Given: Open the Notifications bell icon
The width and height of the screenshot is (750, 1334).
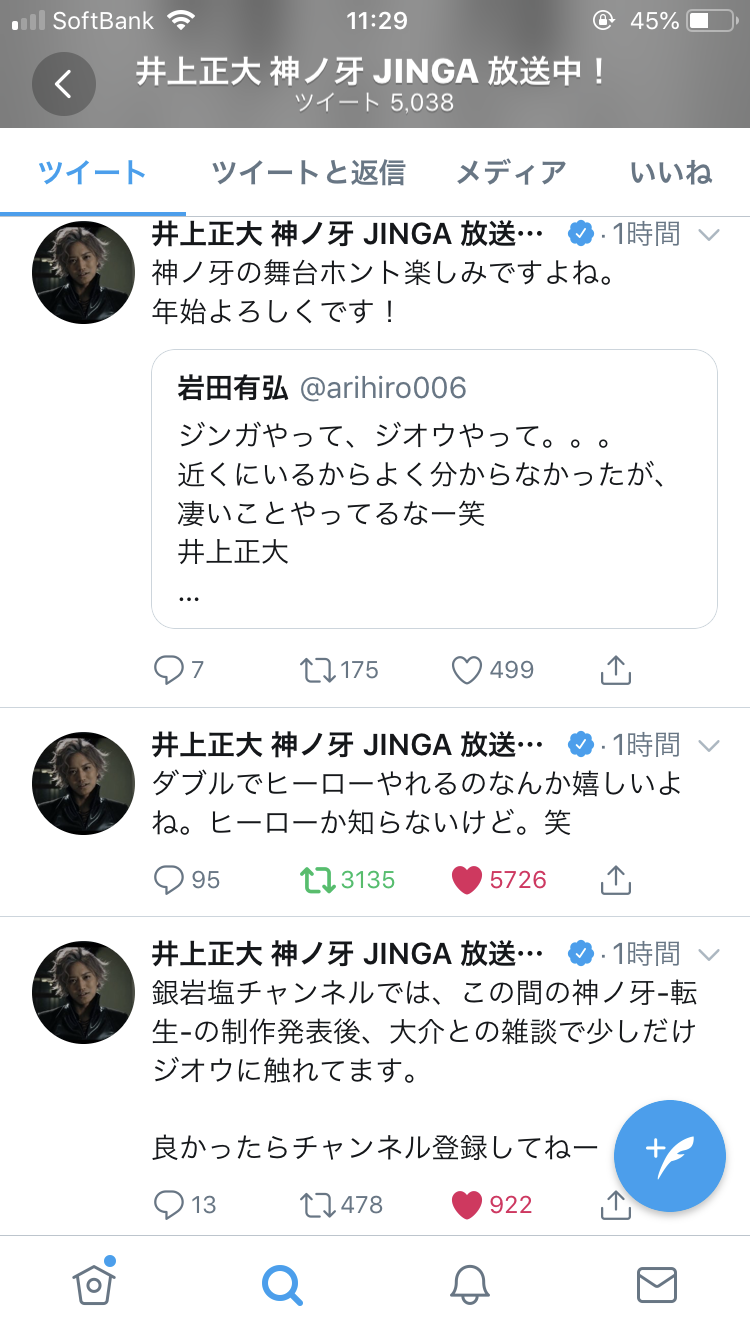Looking at the screenshot, I should point(469,1284).
